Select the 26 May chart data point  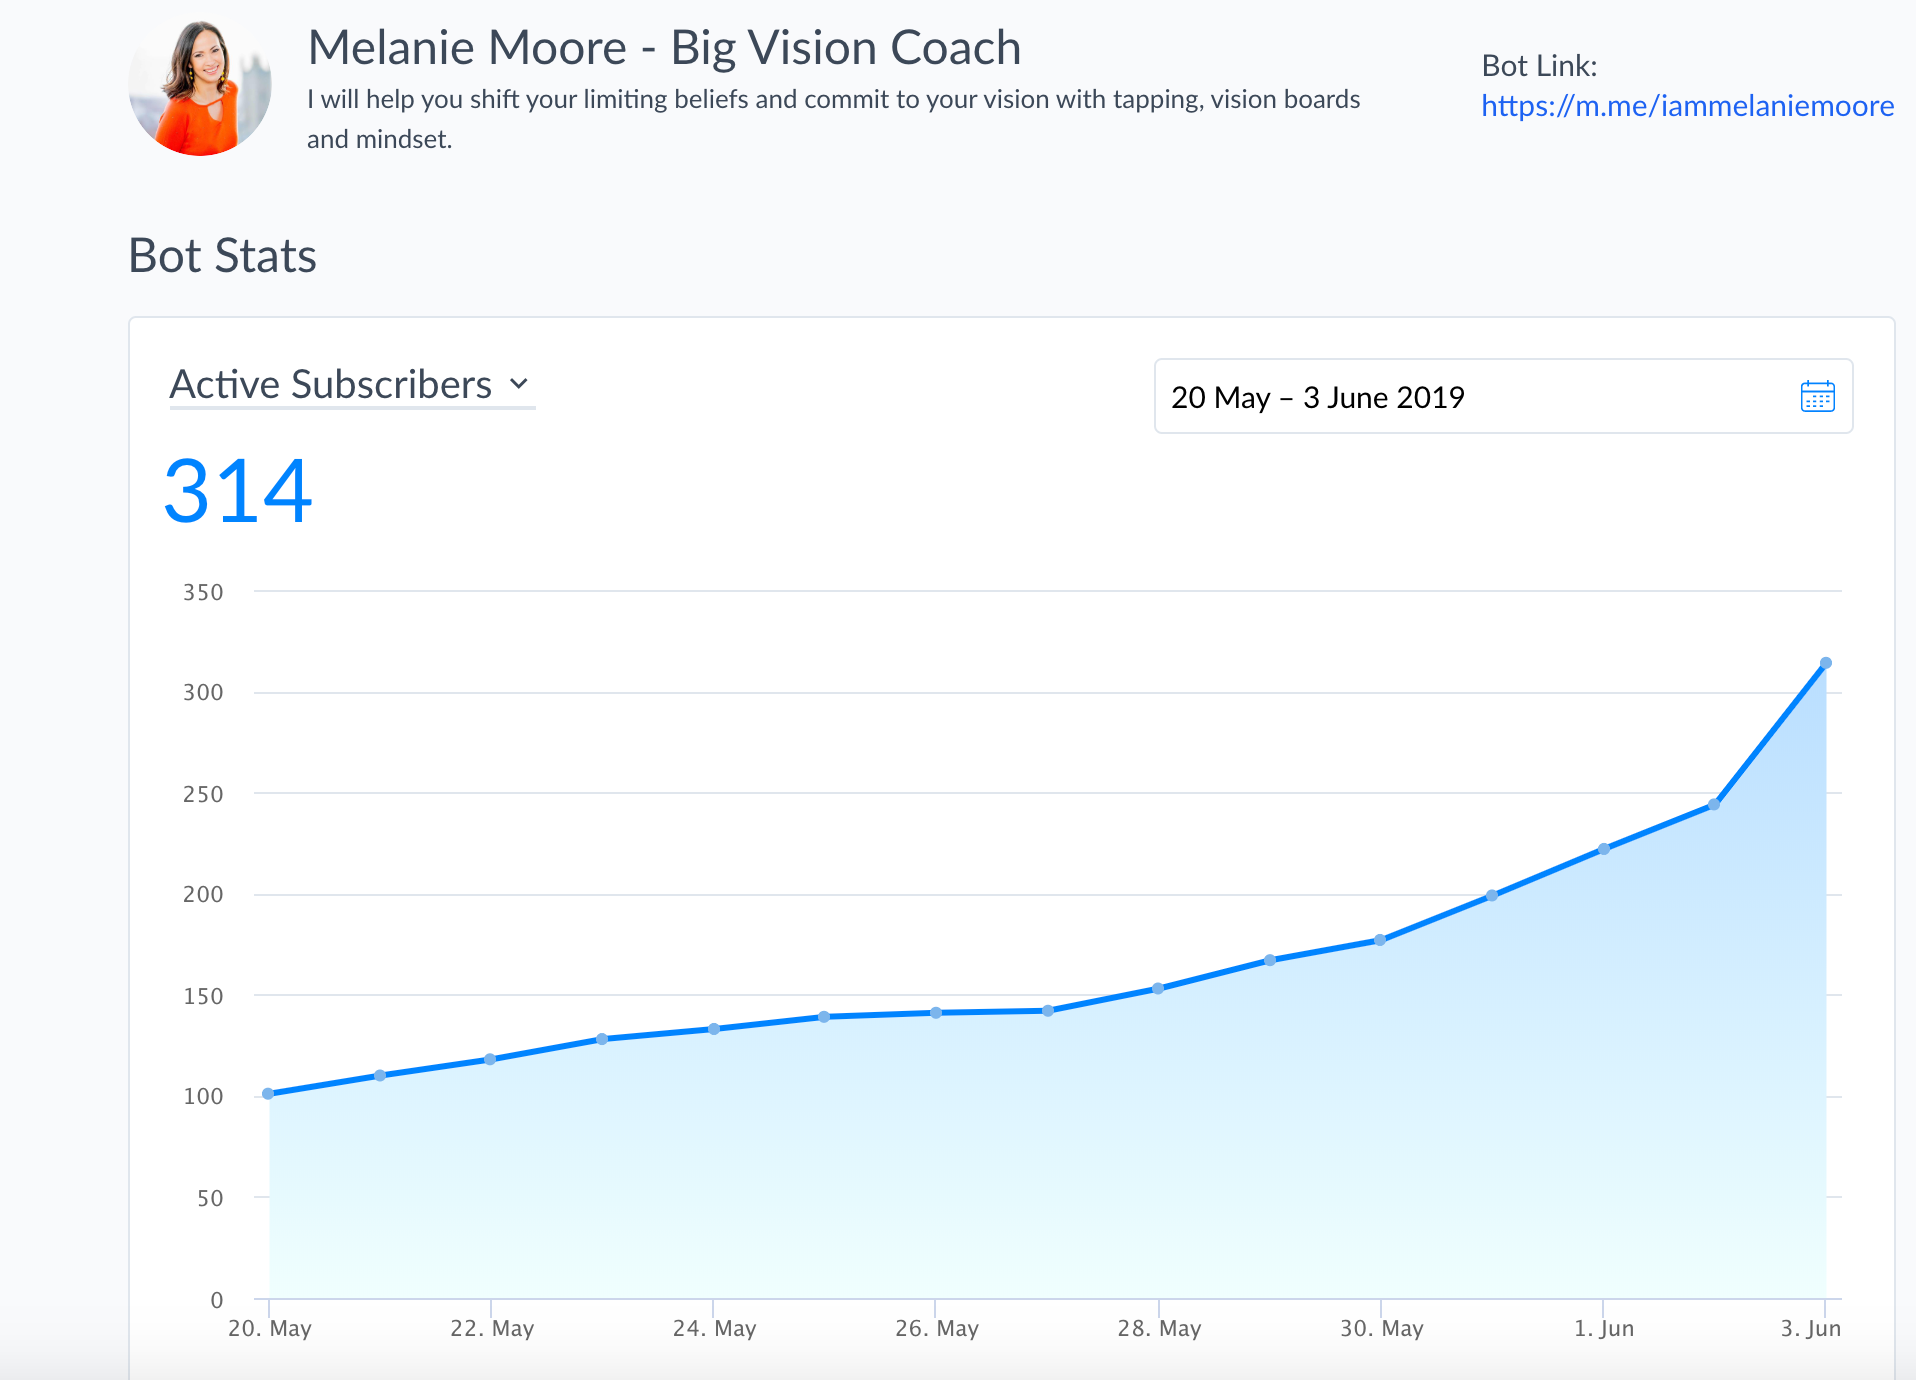pos(936,1013)
